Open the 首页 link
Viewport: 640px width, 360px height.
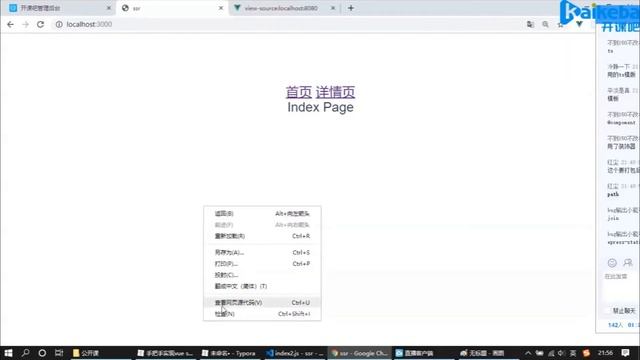[x=299, y=92]
